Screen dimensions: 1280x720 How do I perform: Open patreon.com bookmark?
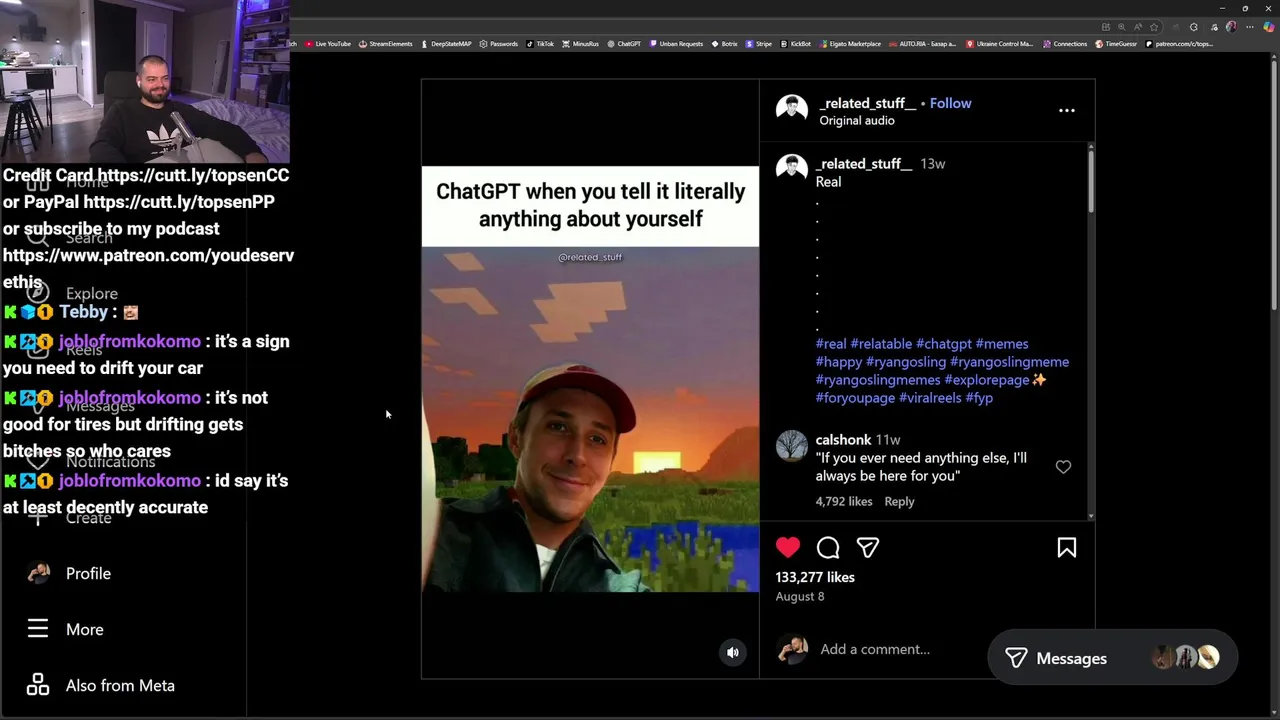point(1179,44)
